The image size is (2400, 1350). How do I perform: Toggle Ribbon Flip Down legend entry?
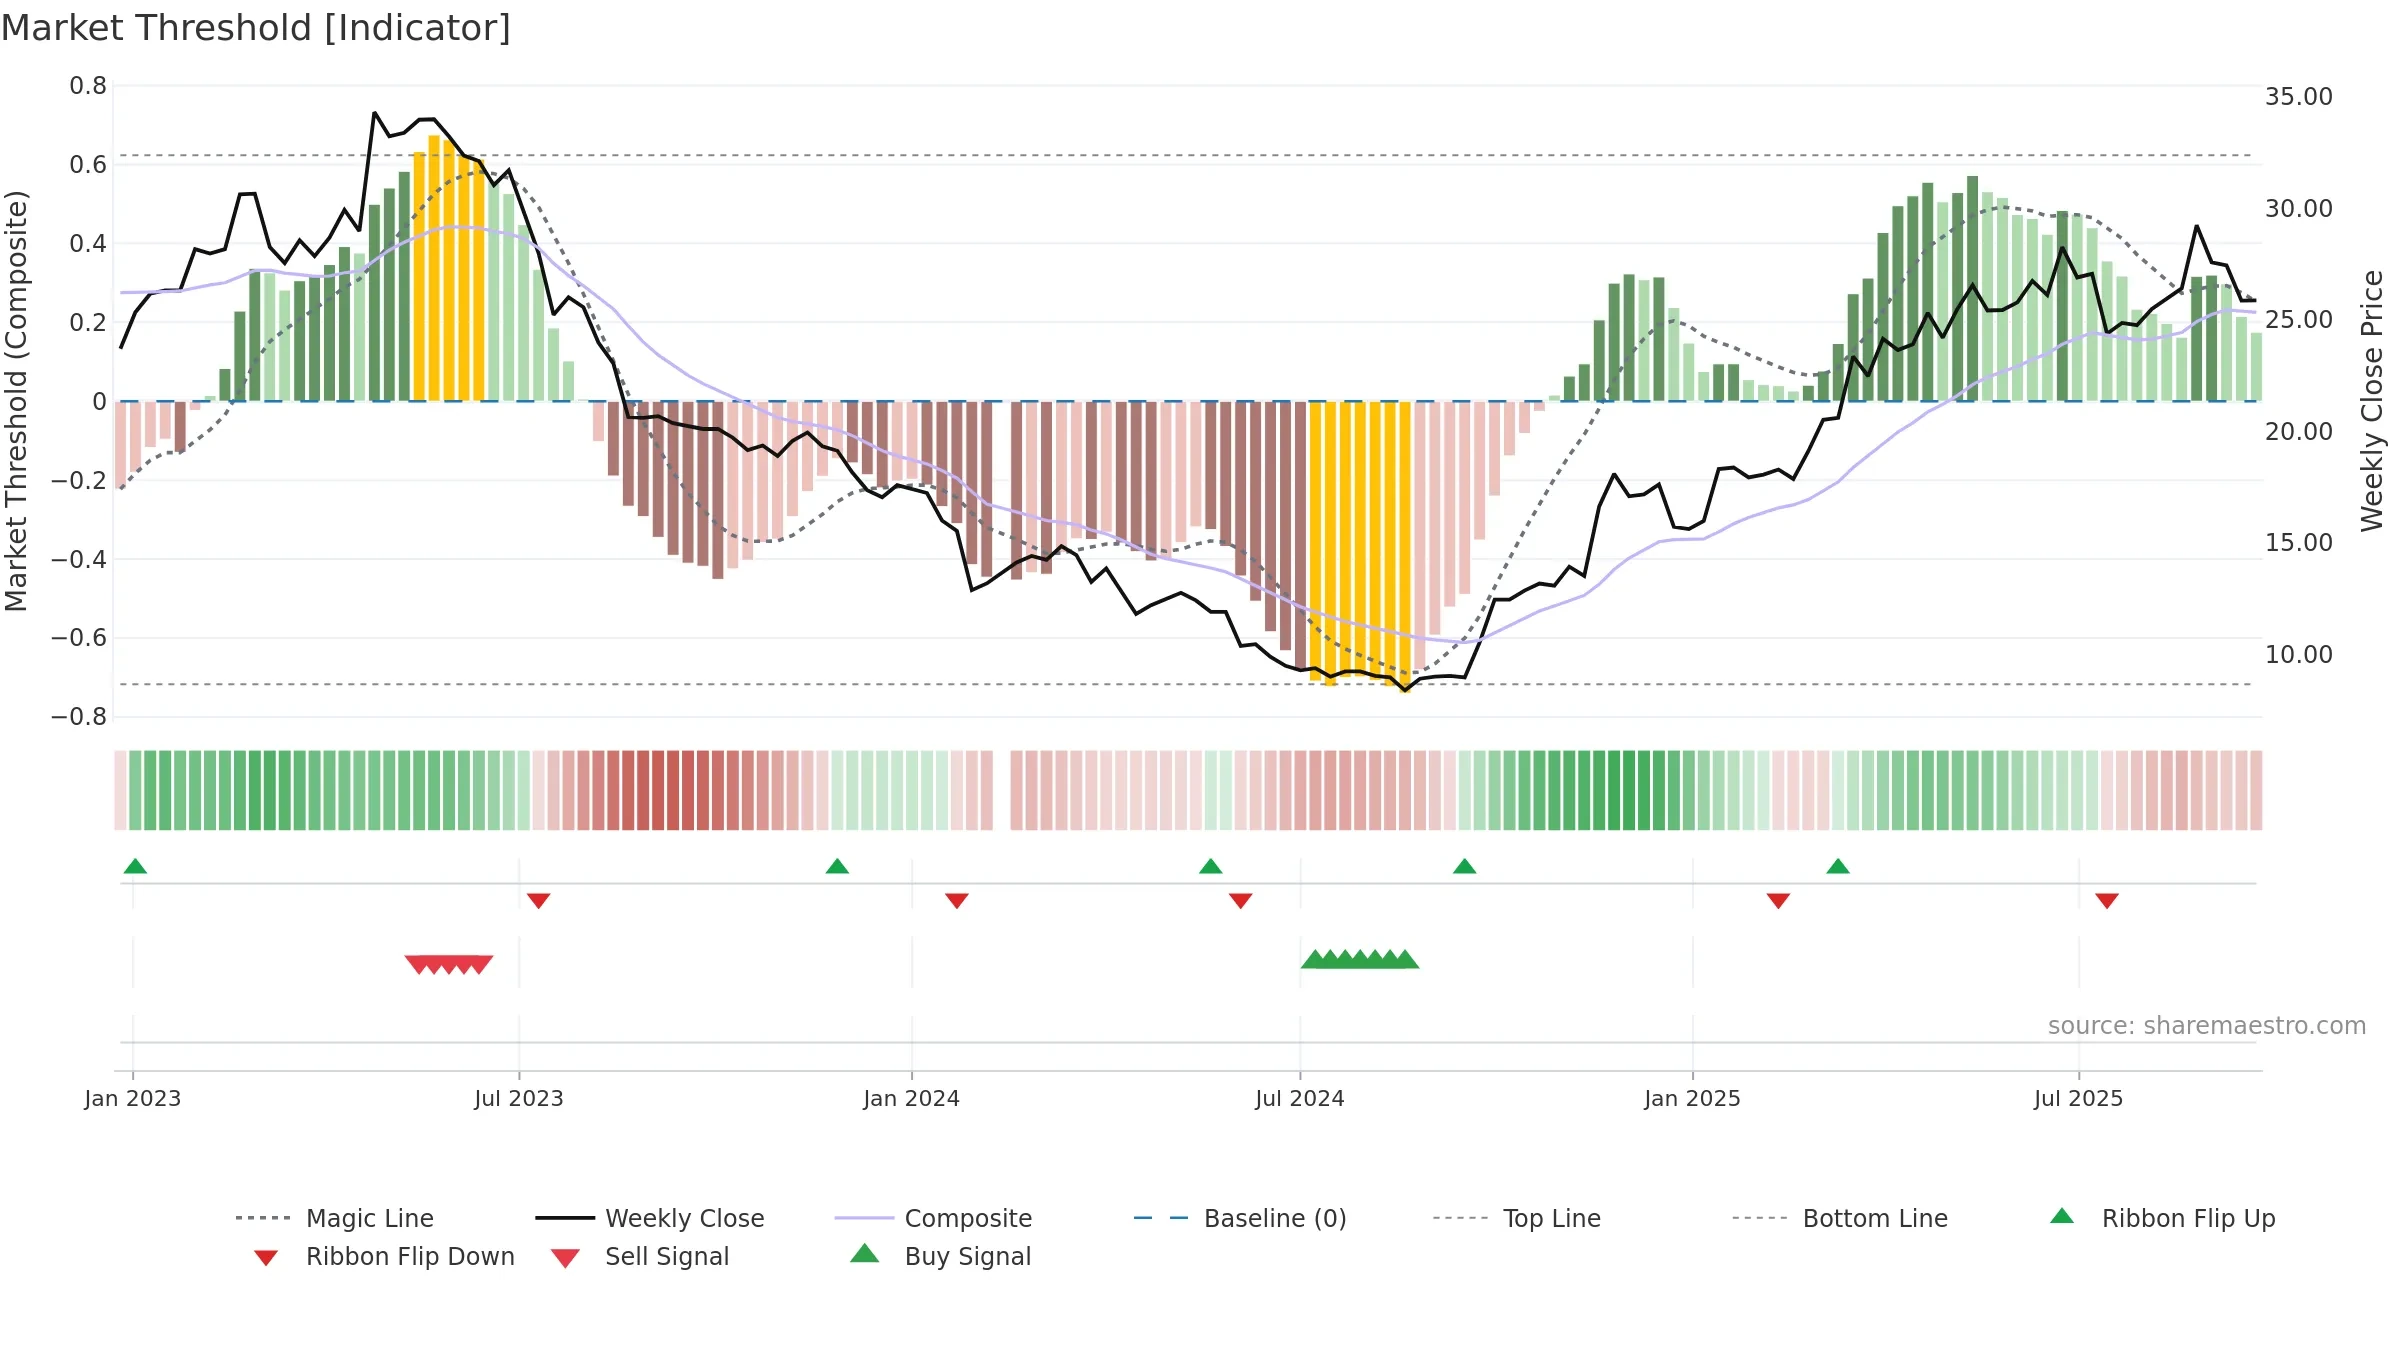tap(384, 1256)
